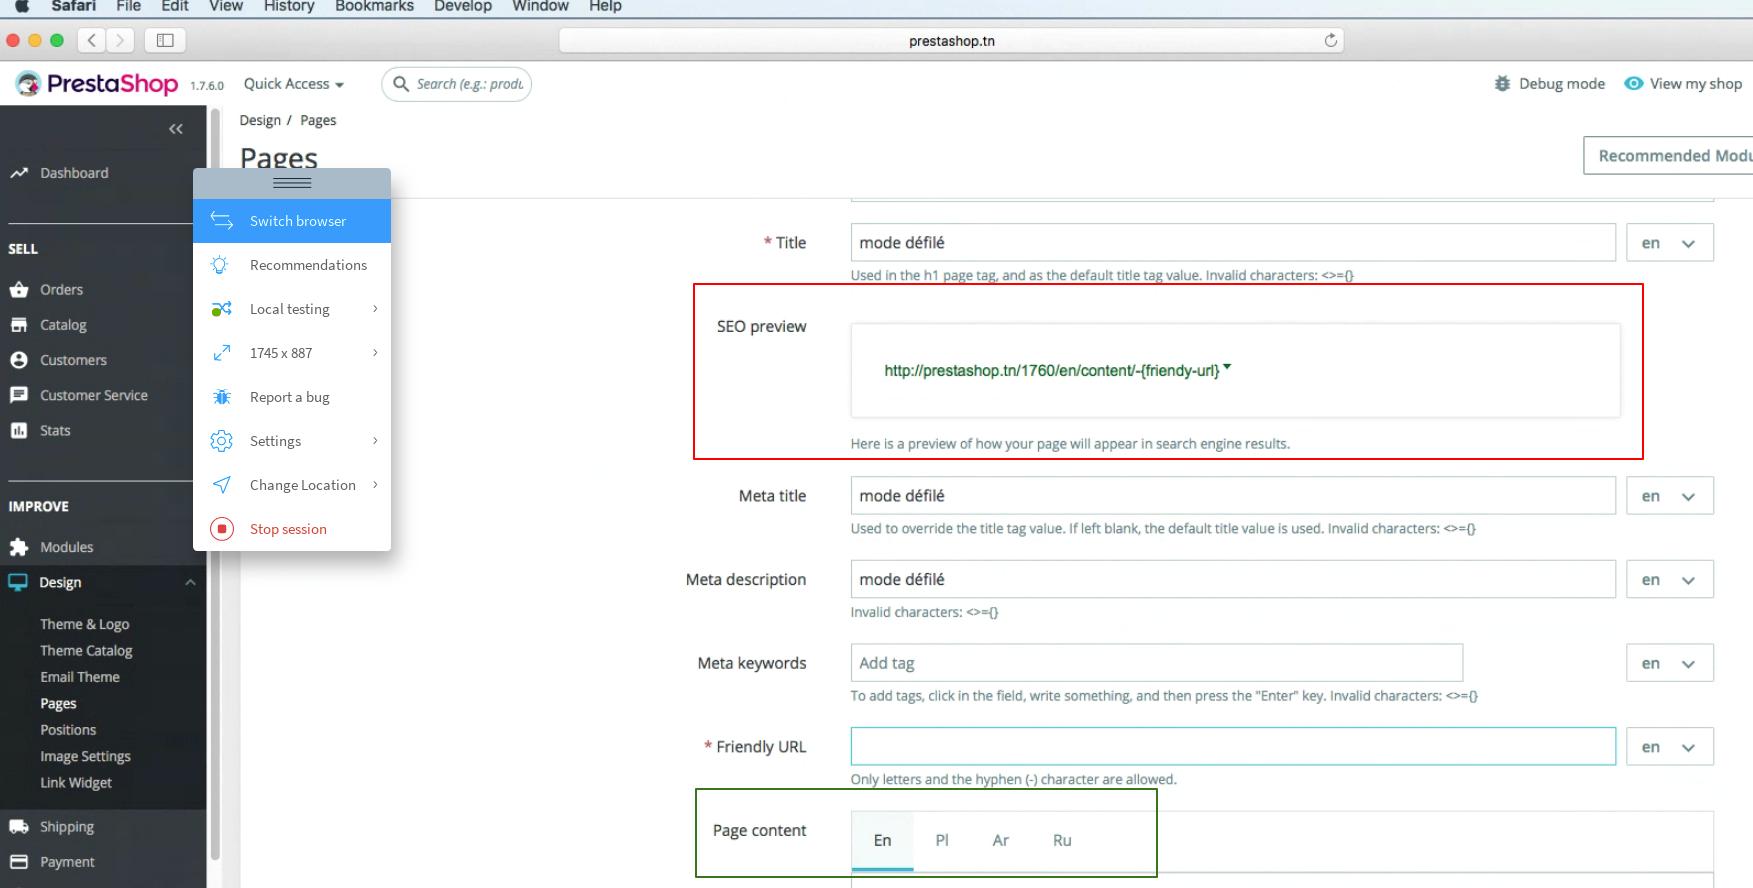Open the Develop menu
This screenshot has height=888, width=1753.
[x=463, y=6]
